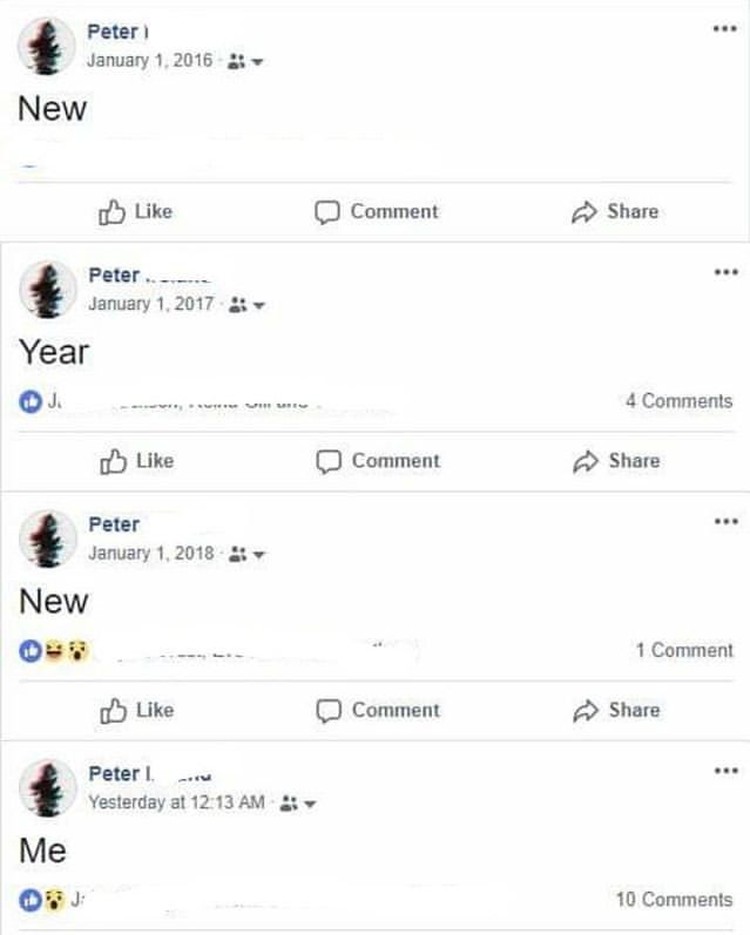Click the thumbs-up Like on 2018 post
Viewport: 750px width, 935px height.
tap(137, 710)
